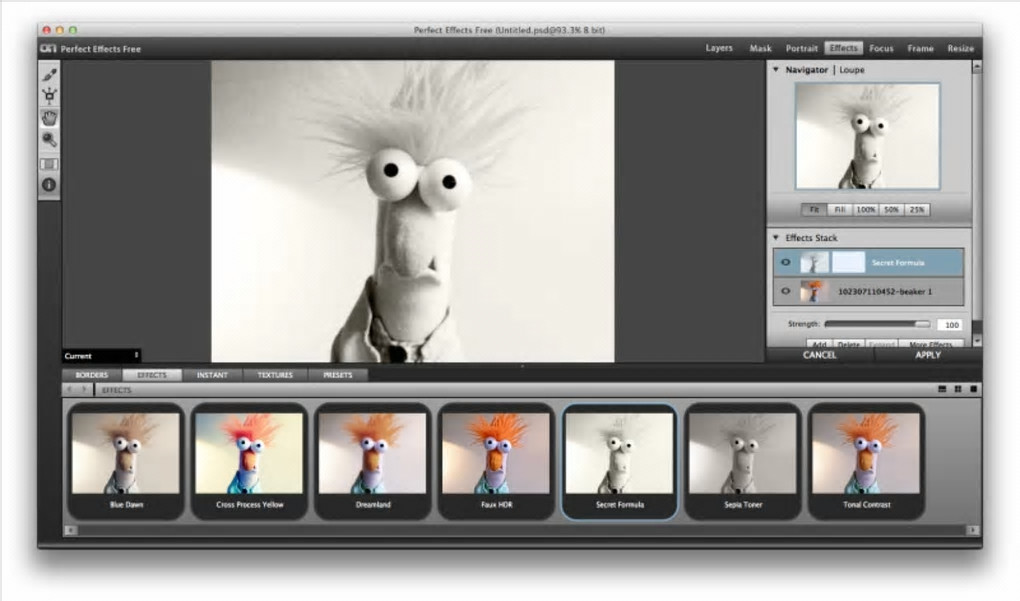The height and width of the screenshot is (601, 1020).
Task: Click right panel scrollbar up arrow
Action: pos(976,67)
